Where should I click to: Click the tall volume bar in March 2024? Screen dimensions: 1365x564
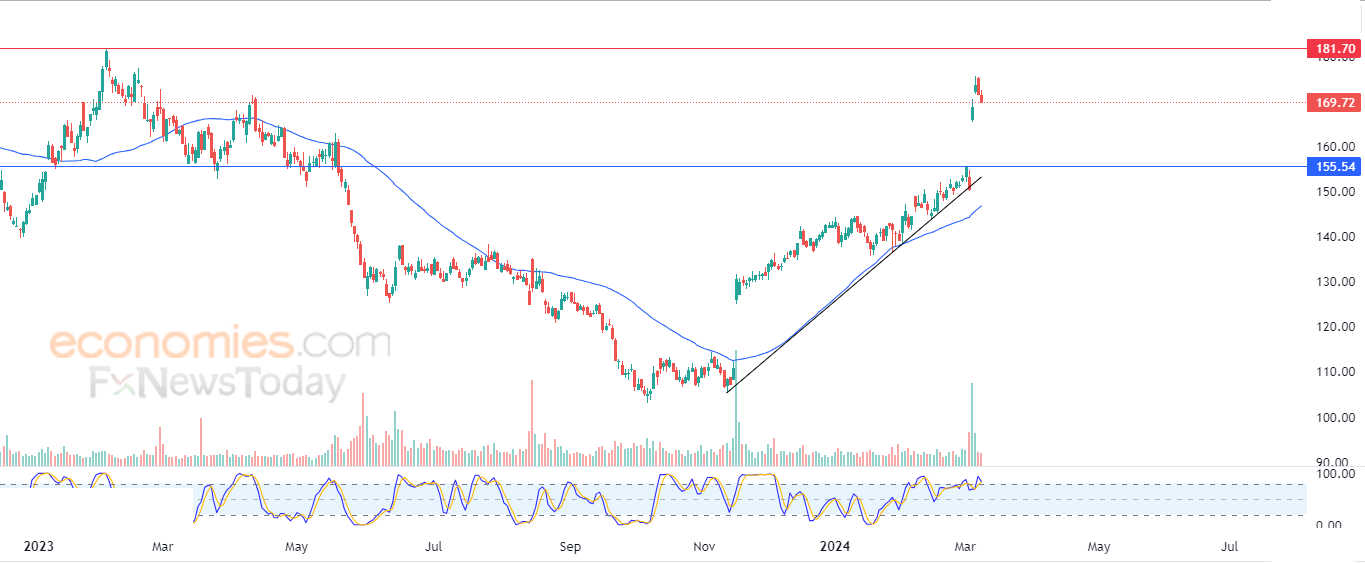coord(971,425)
